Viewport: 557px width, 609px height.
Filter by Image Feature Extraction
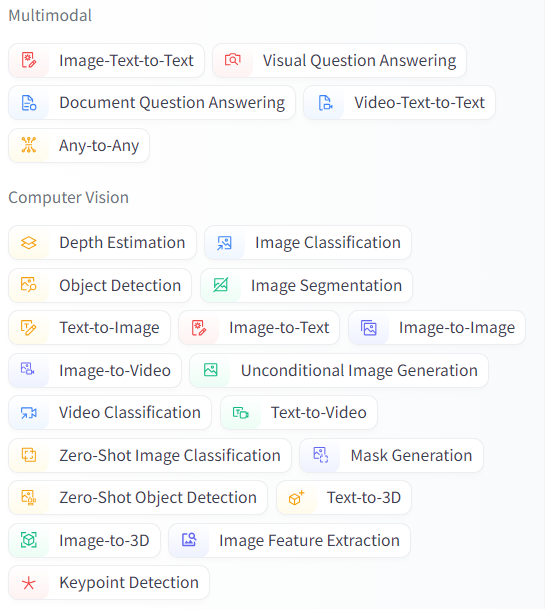pyautogui.click(x=289, y=540)
